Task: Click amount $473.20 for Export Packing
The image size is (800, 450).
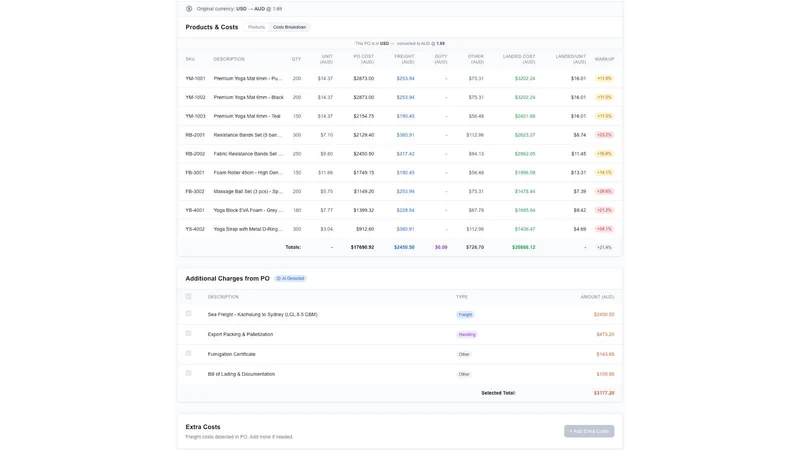Action: pos(605,335)
